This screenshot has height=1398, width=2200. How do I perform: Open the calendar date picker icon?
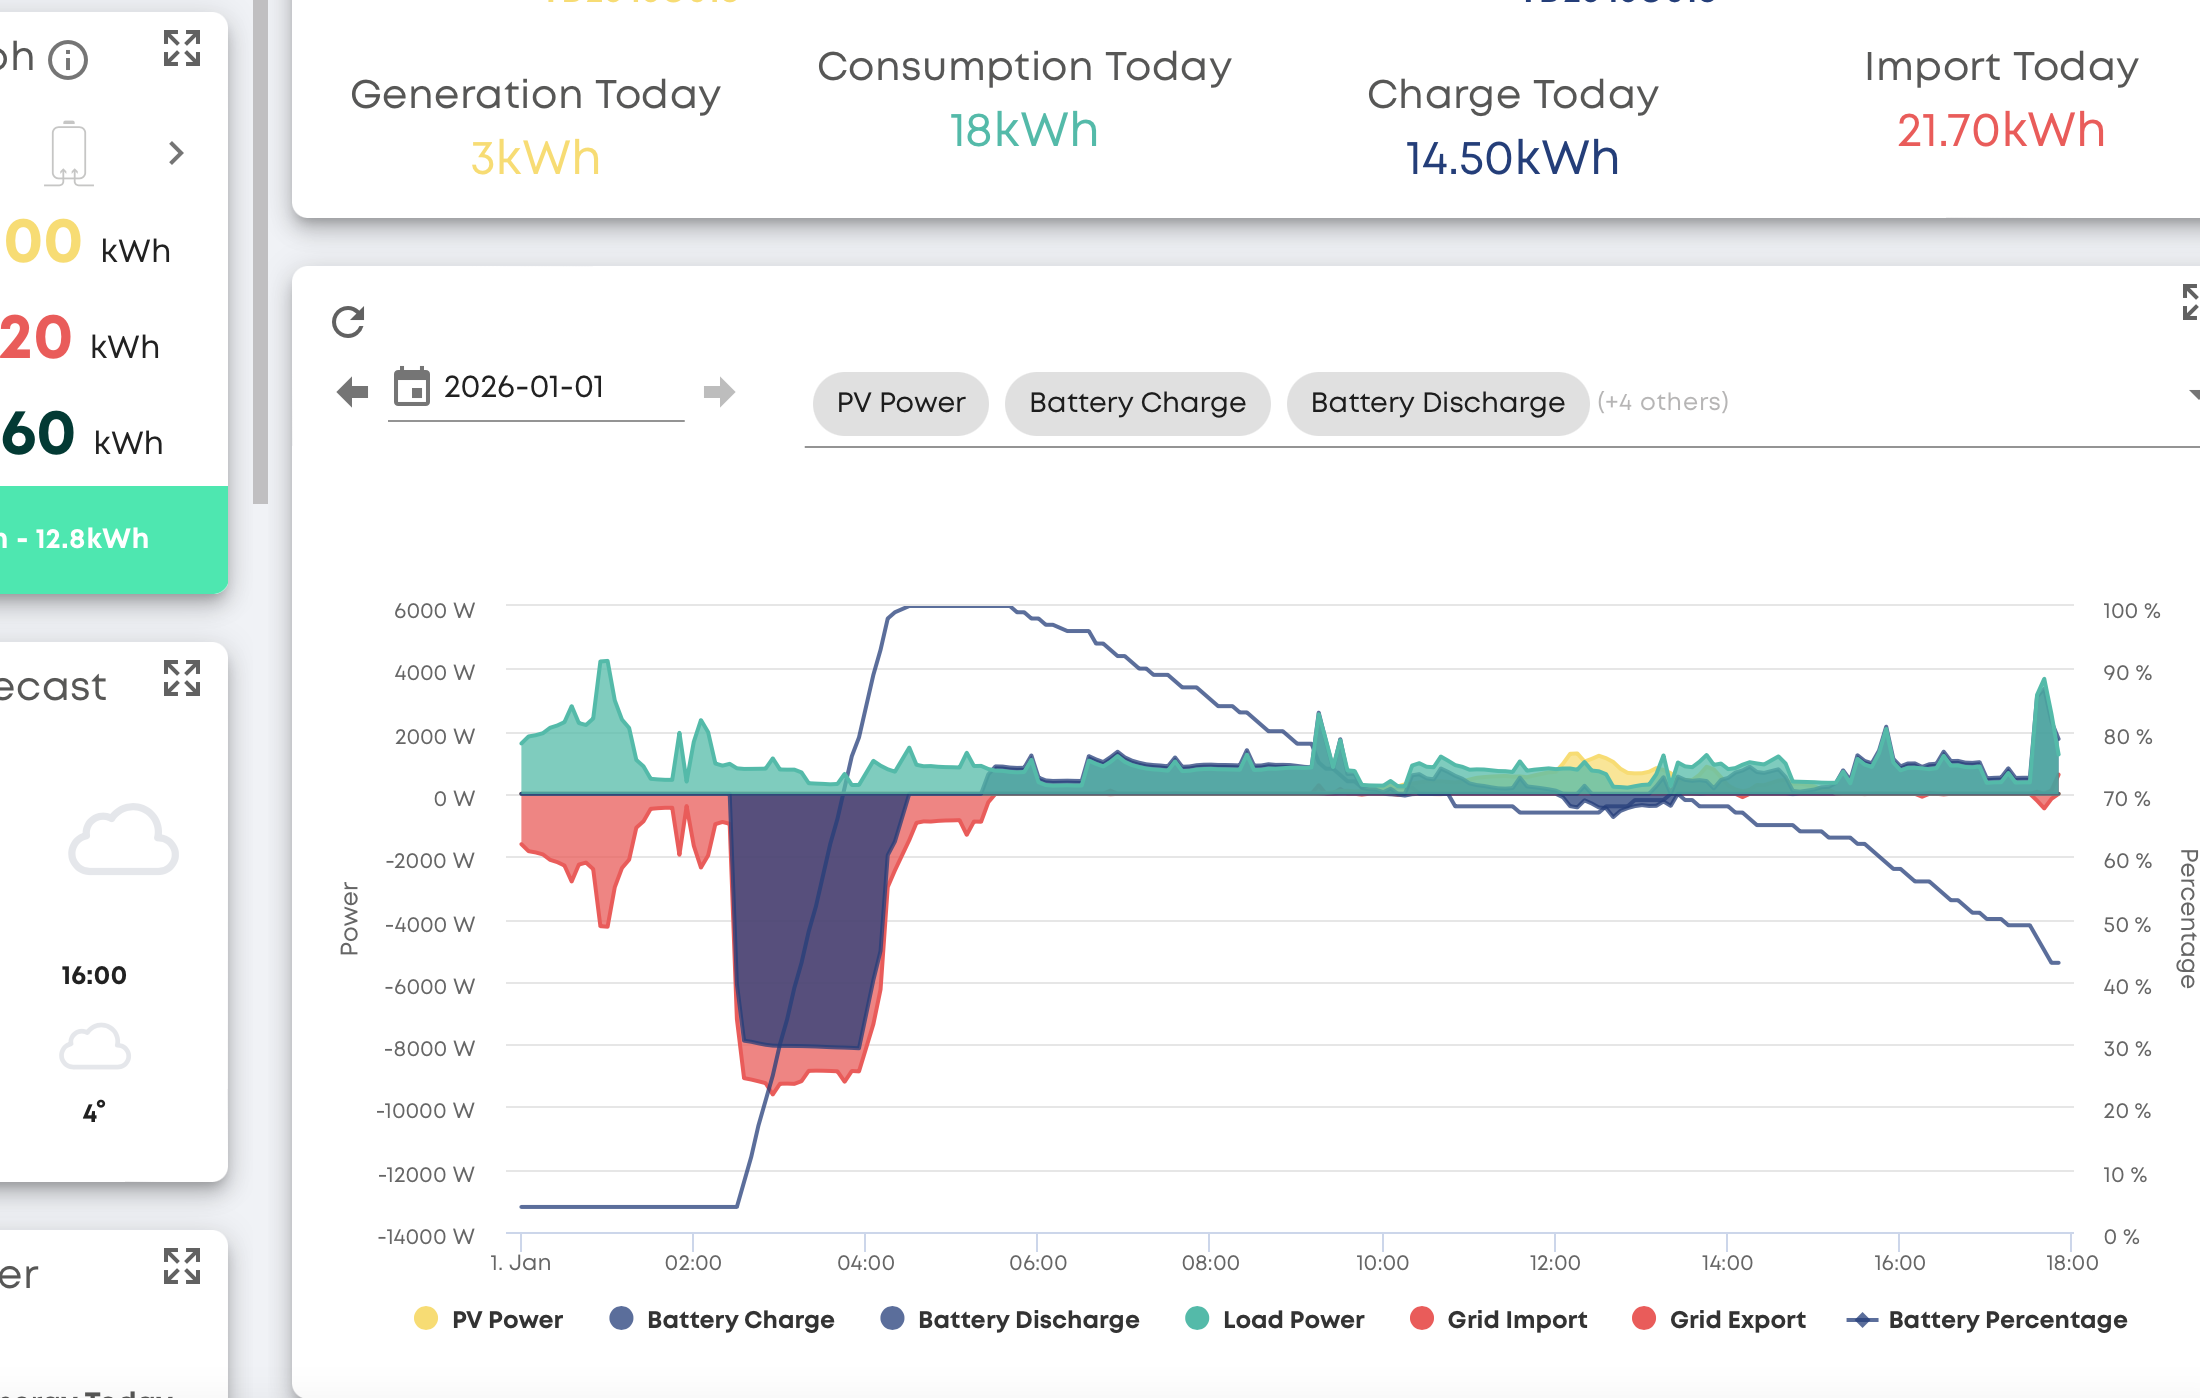411,387
